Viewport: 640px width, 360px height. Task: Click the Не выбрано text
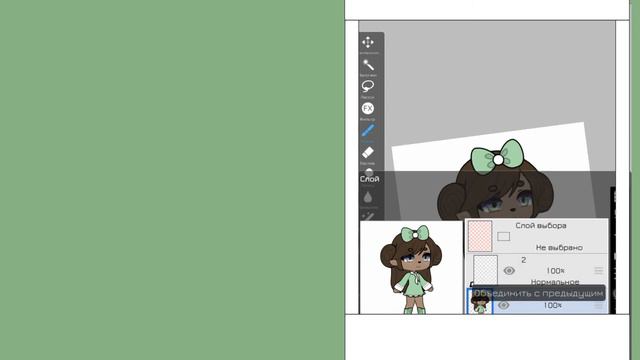point(559,247)
